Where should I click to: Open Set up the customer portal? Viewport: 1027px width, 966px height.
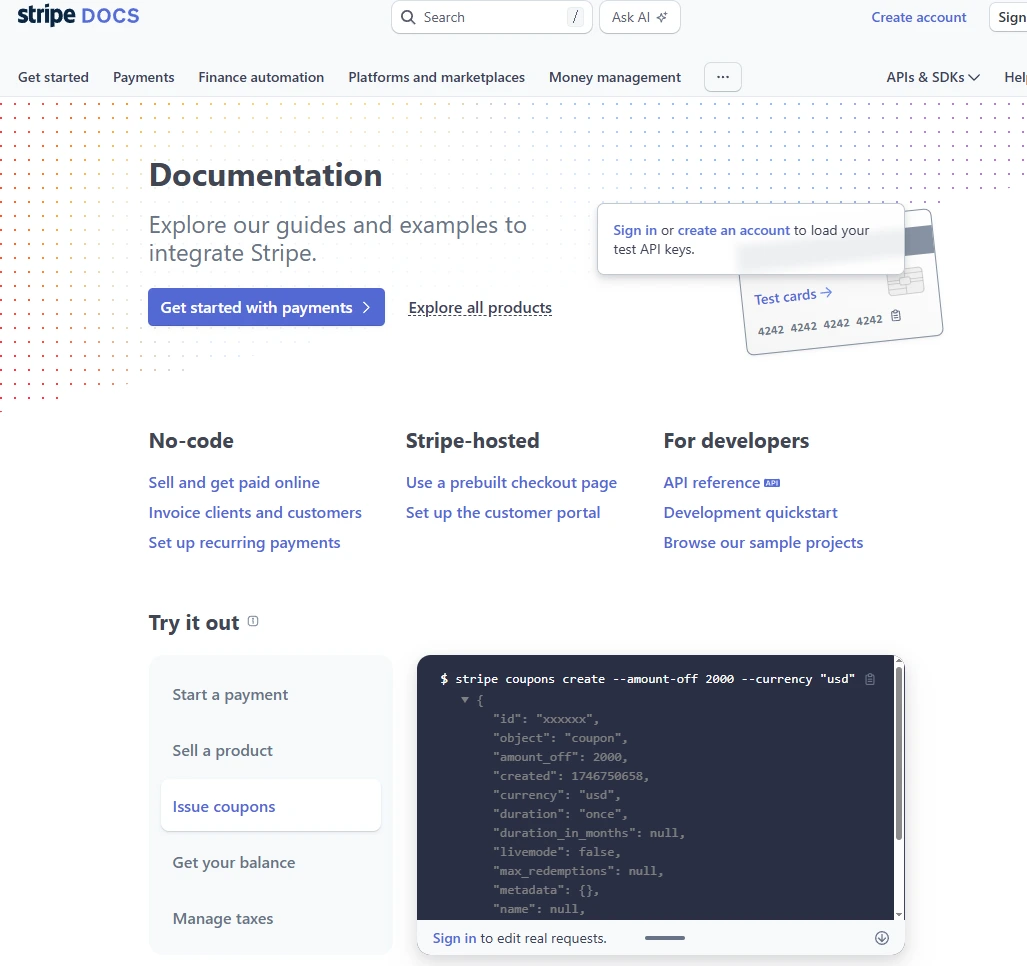(x=503, y=513)
